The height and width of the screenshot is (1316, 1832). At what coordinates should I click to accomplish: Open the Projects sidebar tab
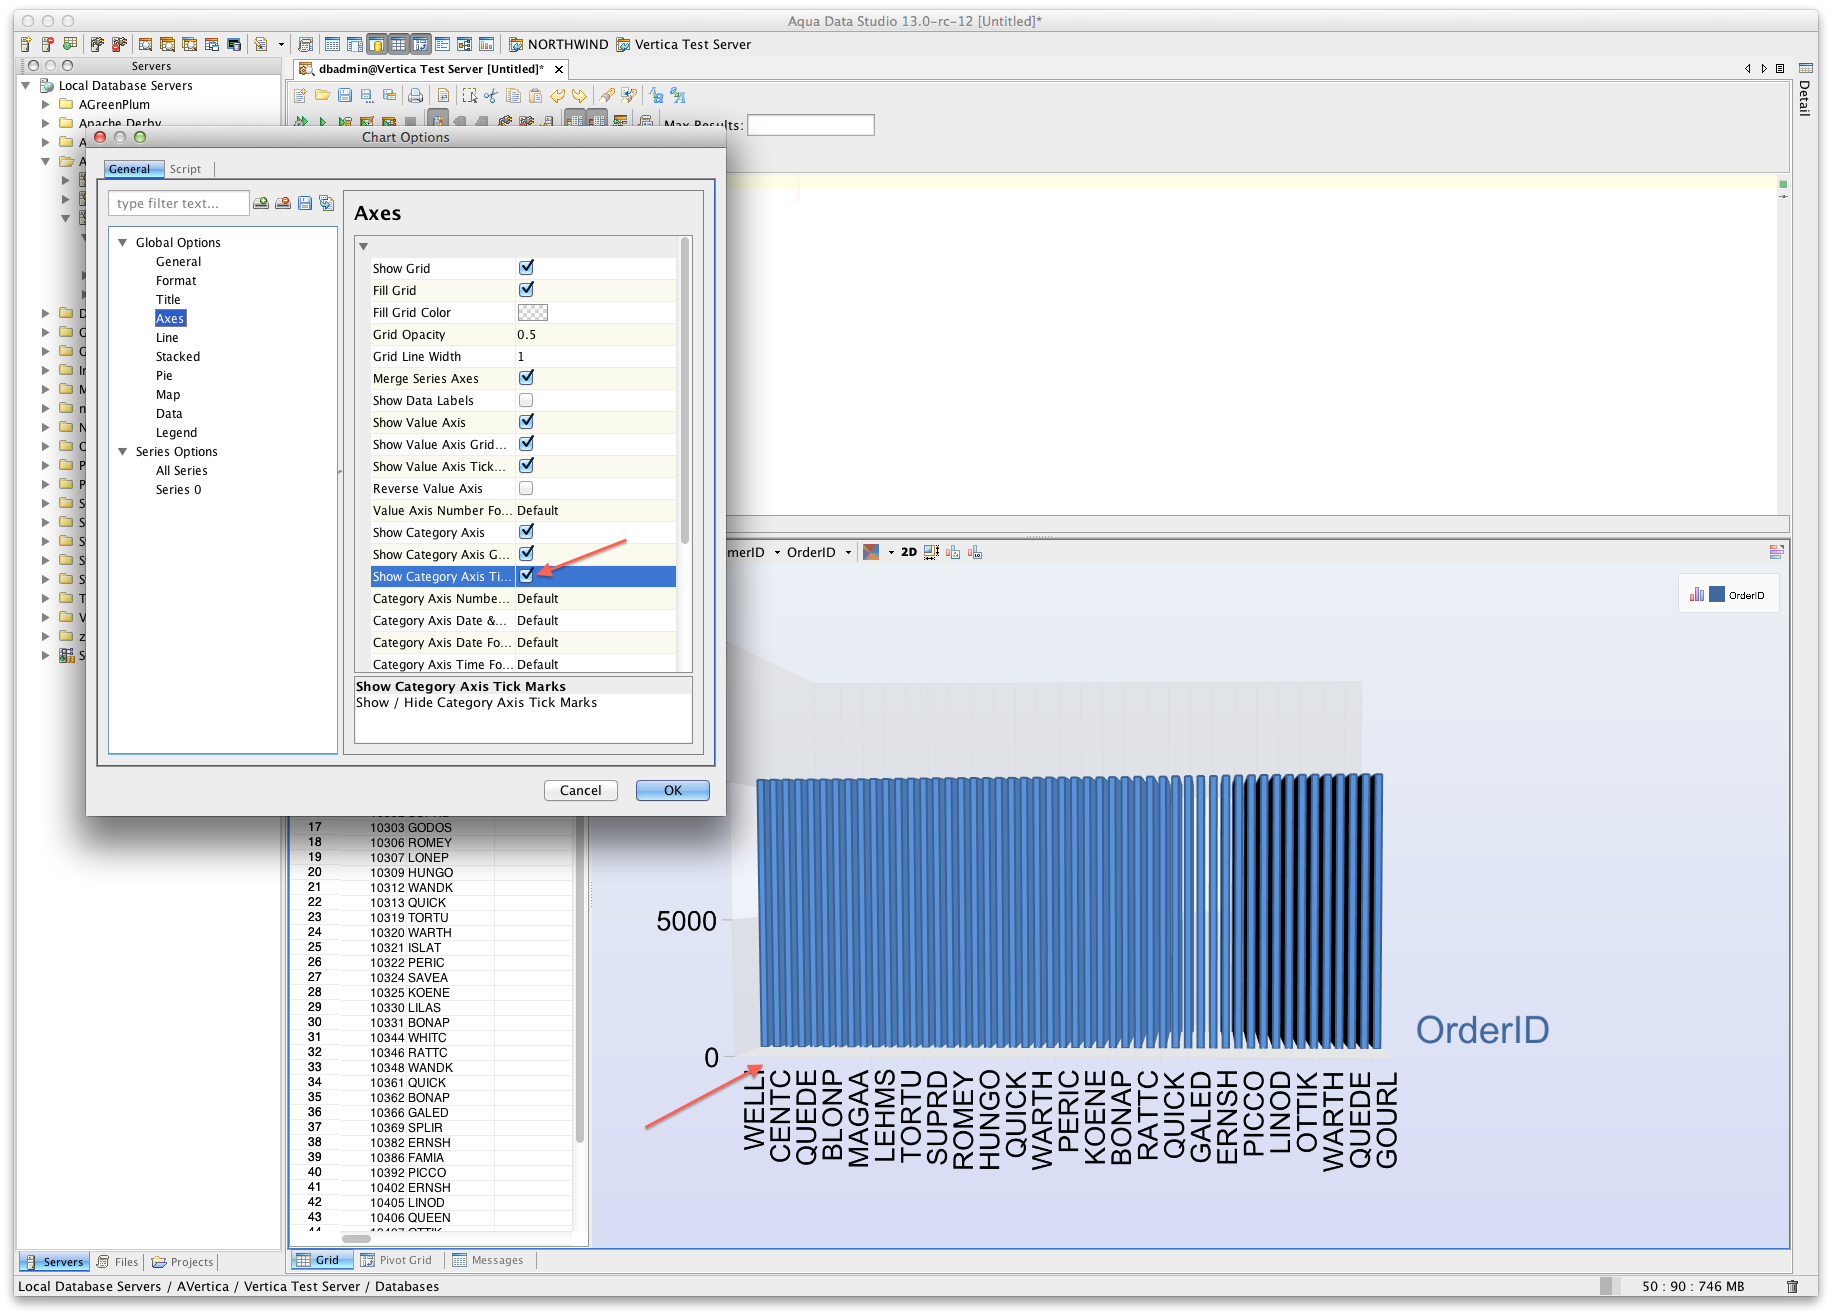(x=182, y=1262)
